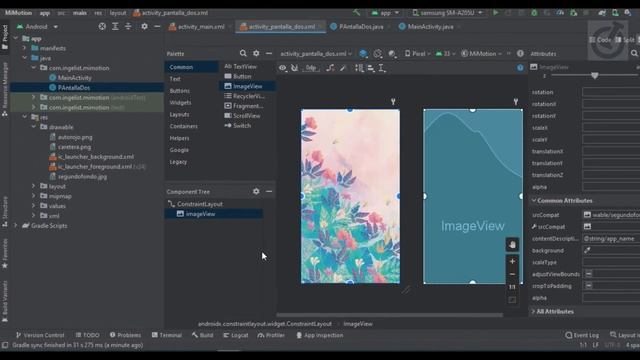
Task: Expand the mipmap folder
Action: [x=34, y=196]
